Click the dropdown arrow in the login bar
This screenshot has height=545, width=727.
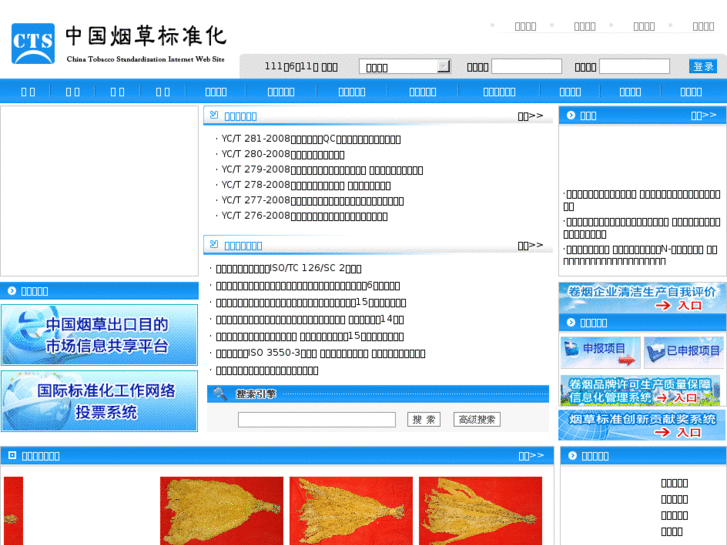click(444, 66)
